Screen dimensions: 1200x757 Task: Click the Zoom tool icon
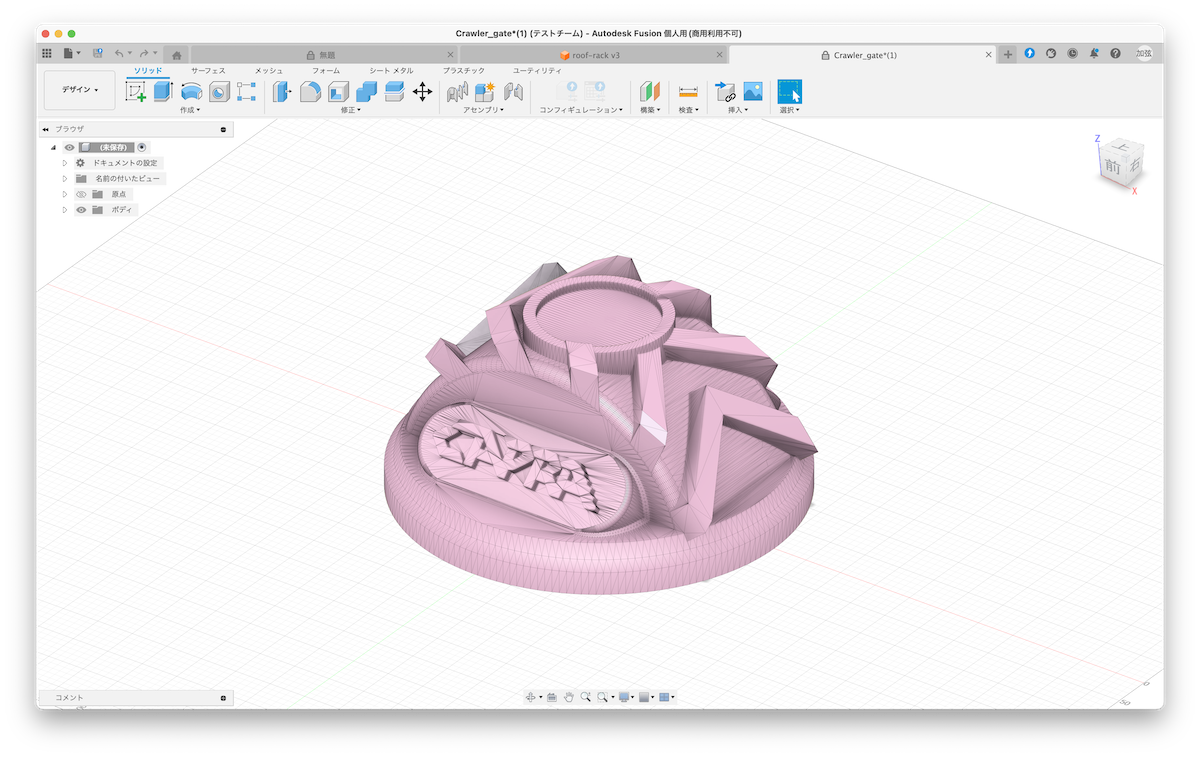(585, 697)
